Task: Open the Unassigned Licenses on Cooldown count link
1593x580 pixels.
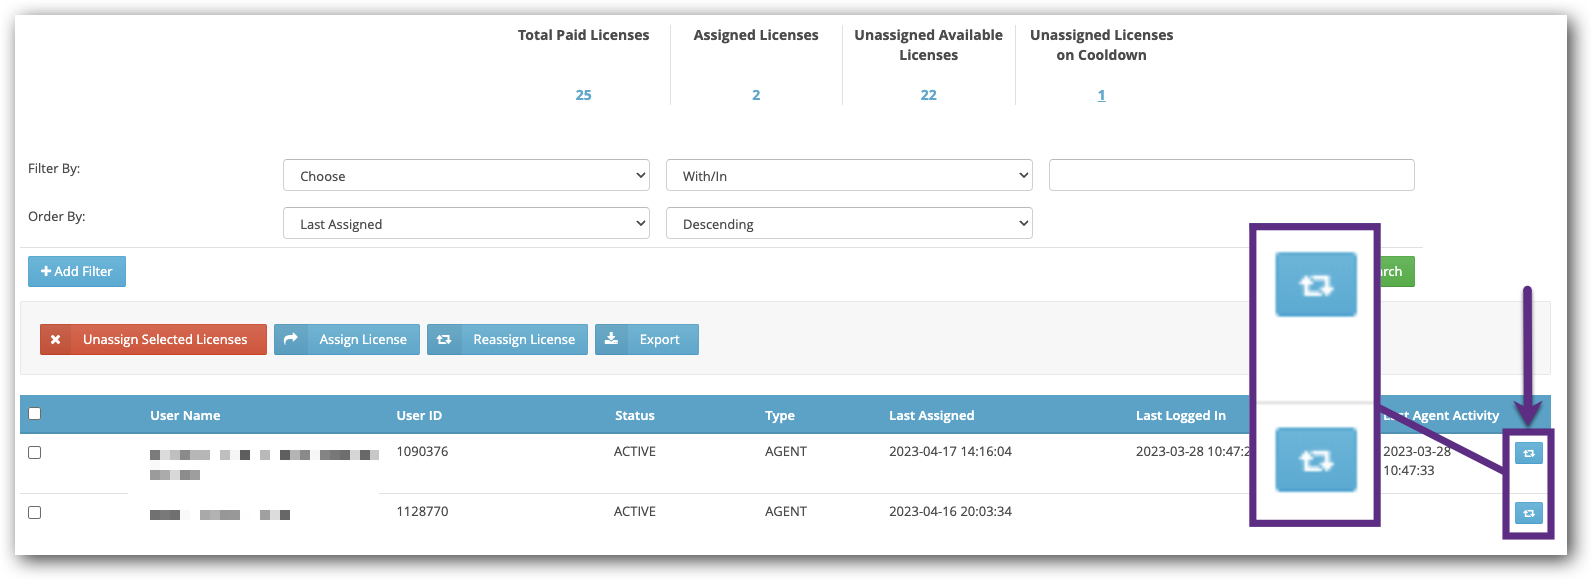Action: point(1101,96)
